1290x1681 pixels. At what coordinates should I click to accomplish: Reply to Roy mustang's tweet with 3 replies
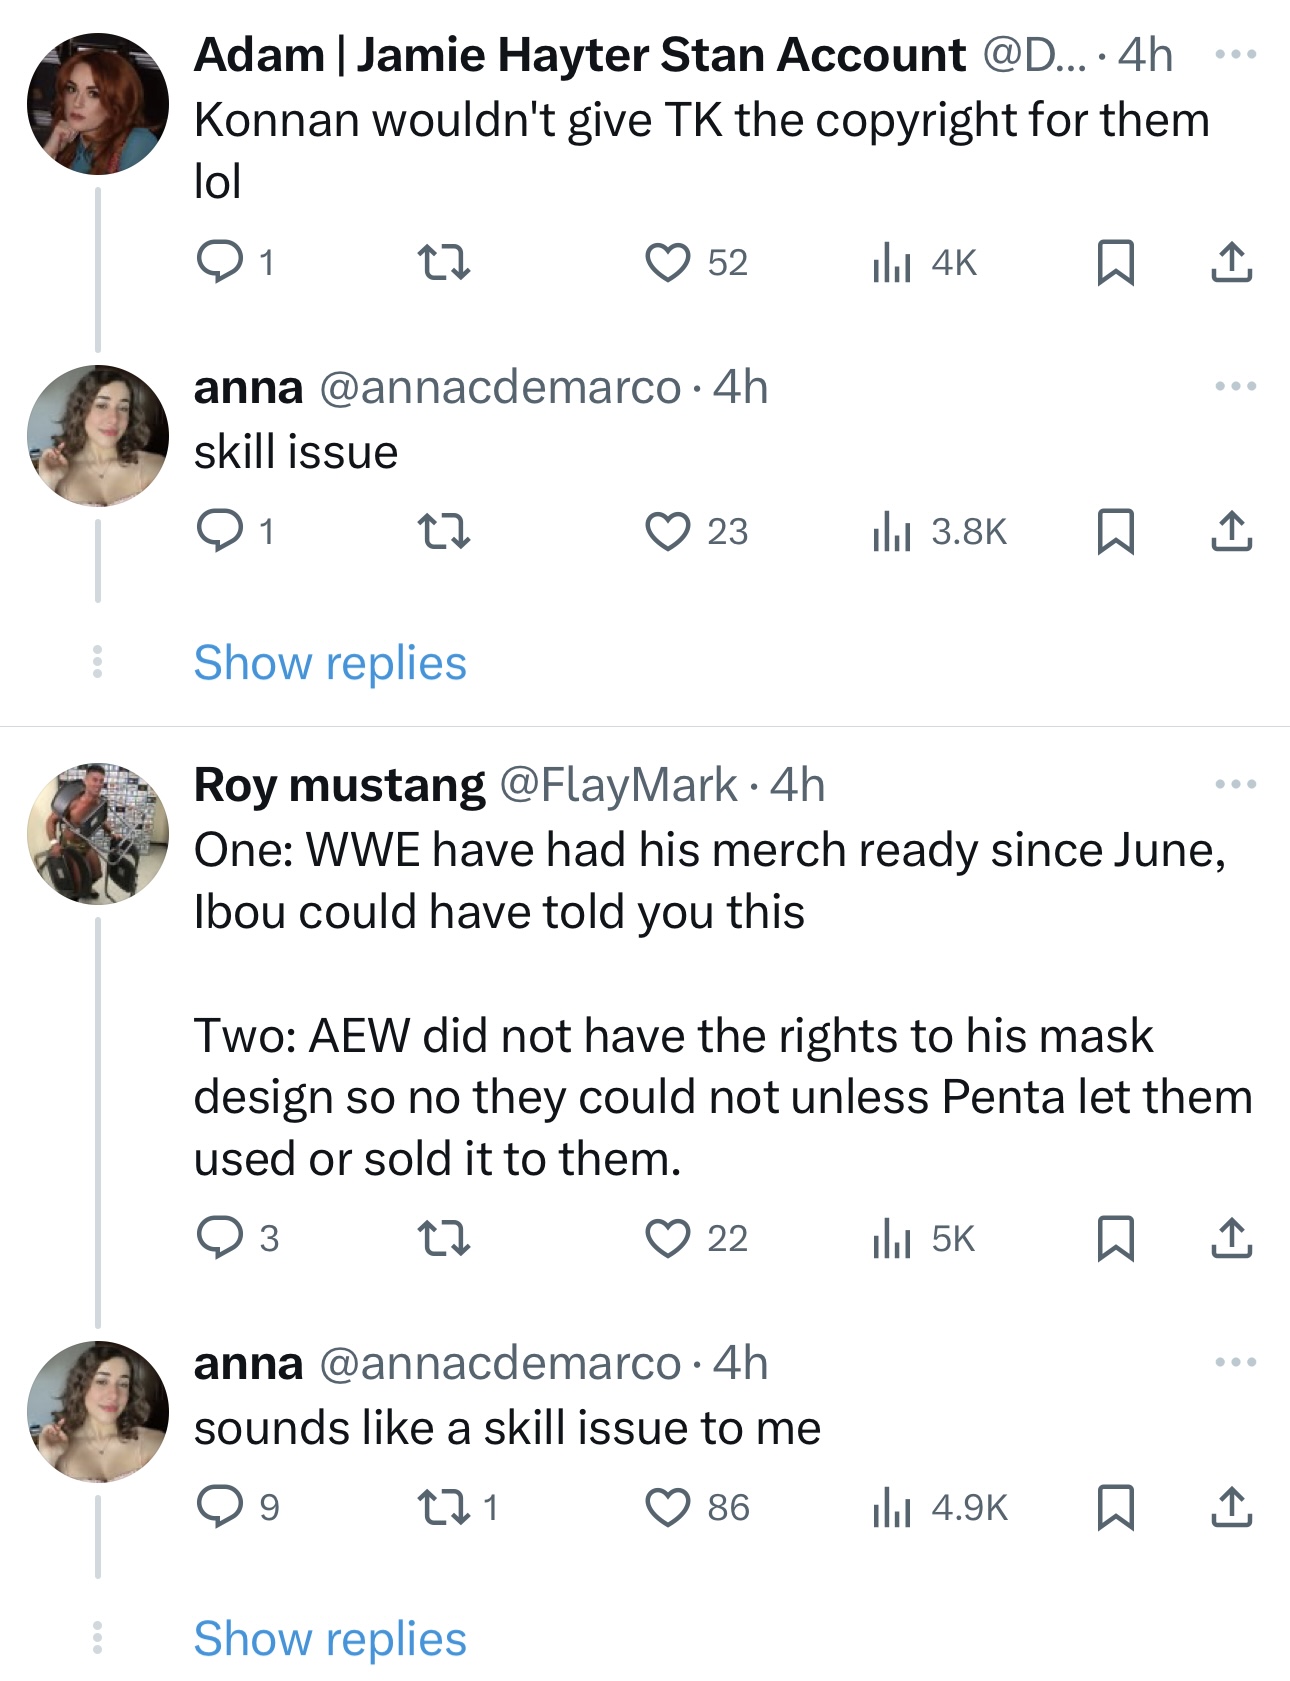(x=219, y=1238)
